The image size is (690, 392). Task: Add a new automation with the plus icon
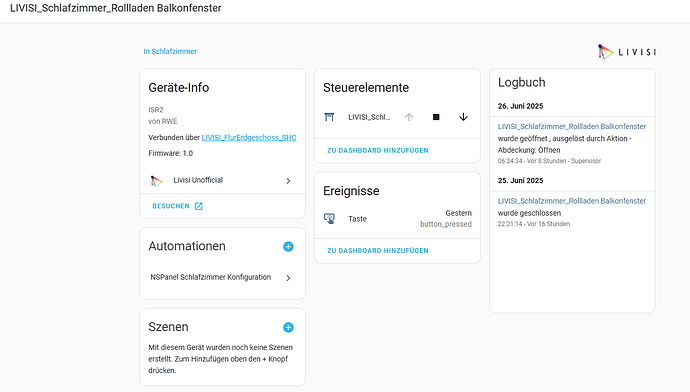tap(288, 246)
